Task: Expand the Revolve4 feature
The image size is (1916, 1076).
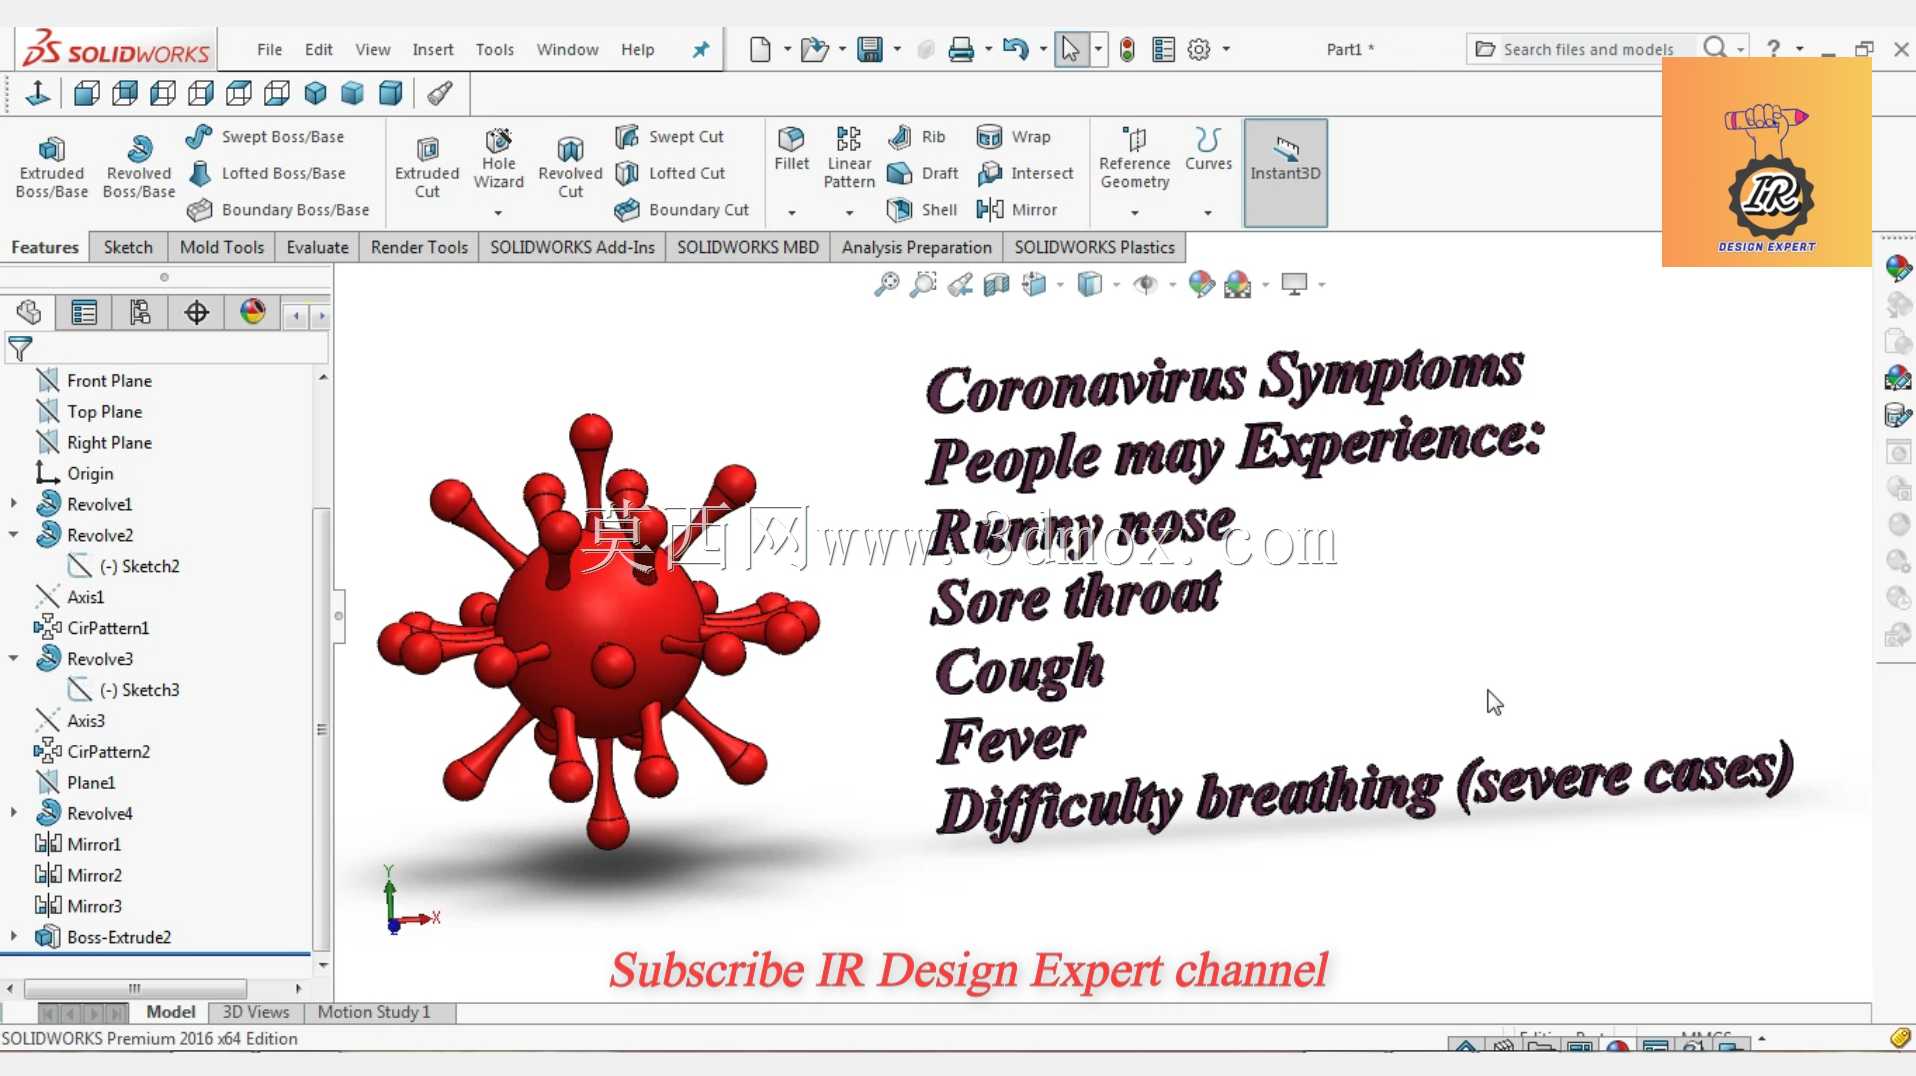Action: point(13,813)
